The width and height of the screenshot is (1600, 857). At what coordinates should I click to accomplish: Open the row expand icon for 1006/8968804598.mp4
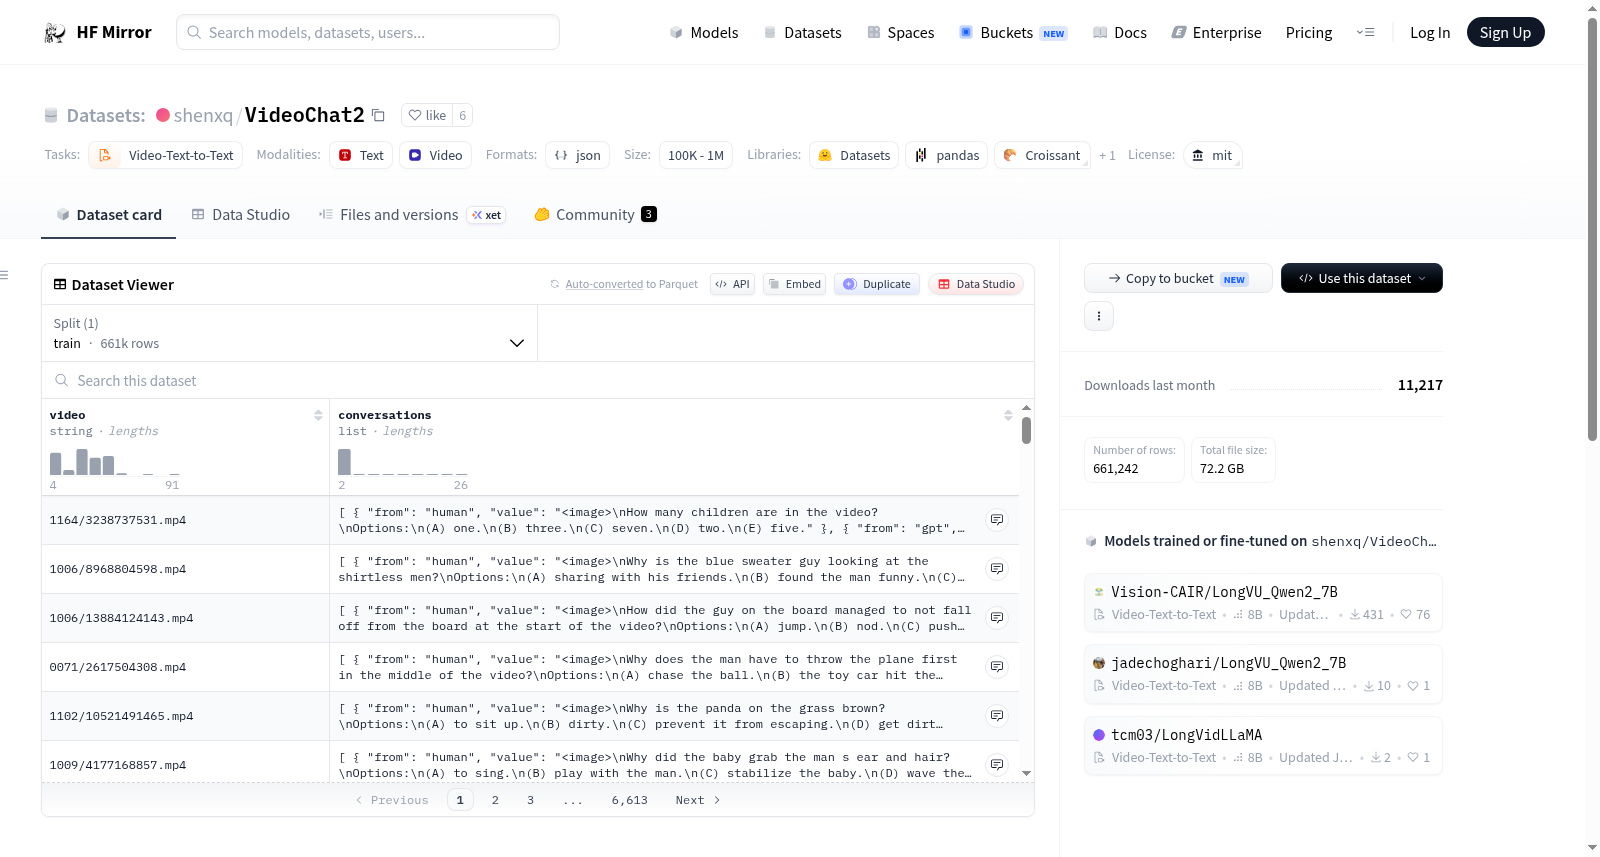997,569
